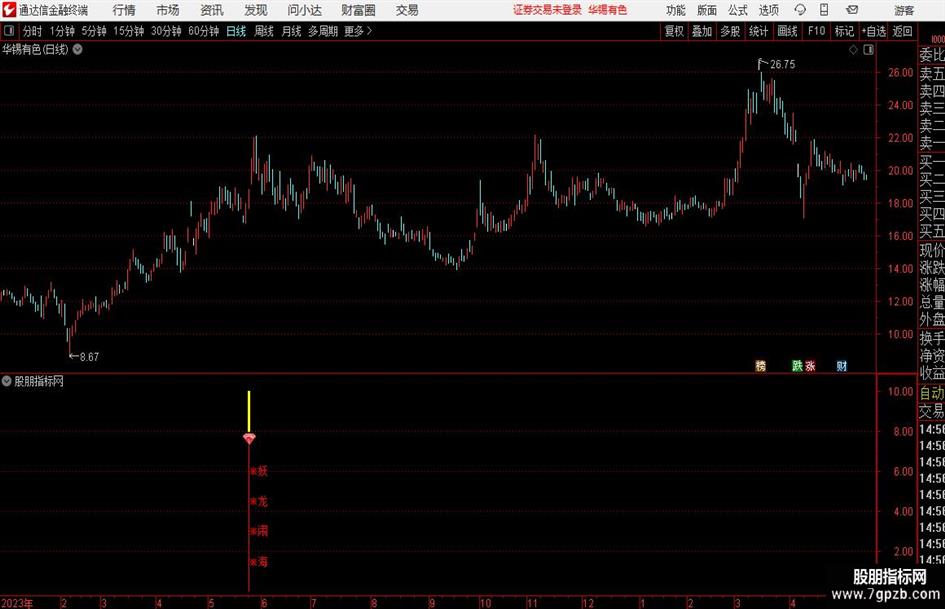Screen dimensions: 945x609
Task: Click the 复权 toolbar button
Action: (674, 31)
